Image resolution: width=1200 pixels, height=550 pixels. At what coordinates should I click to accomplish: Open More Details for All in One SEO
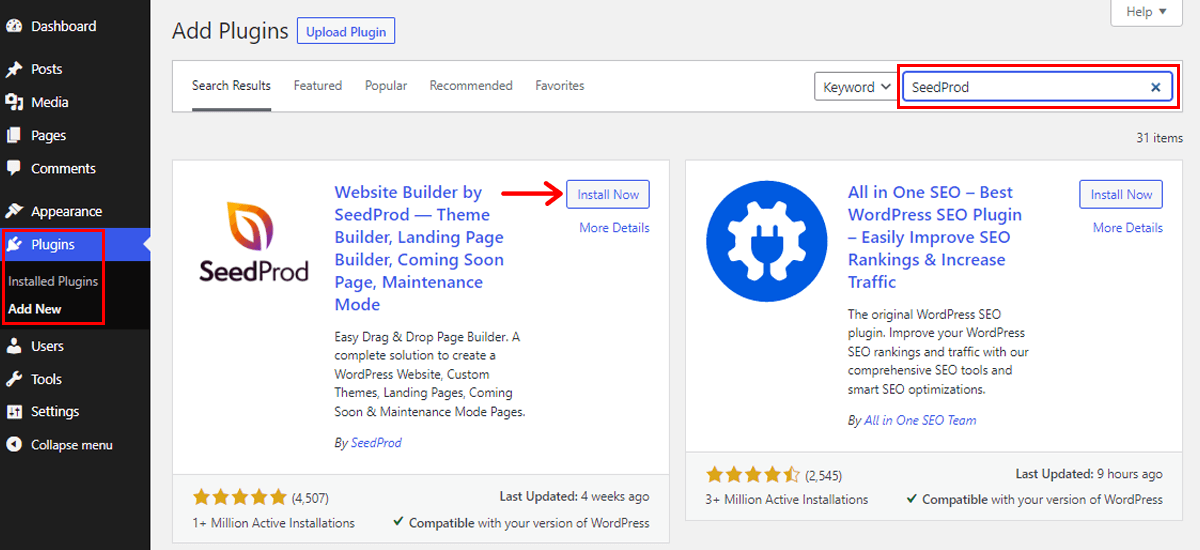(x=1127, y=228)
